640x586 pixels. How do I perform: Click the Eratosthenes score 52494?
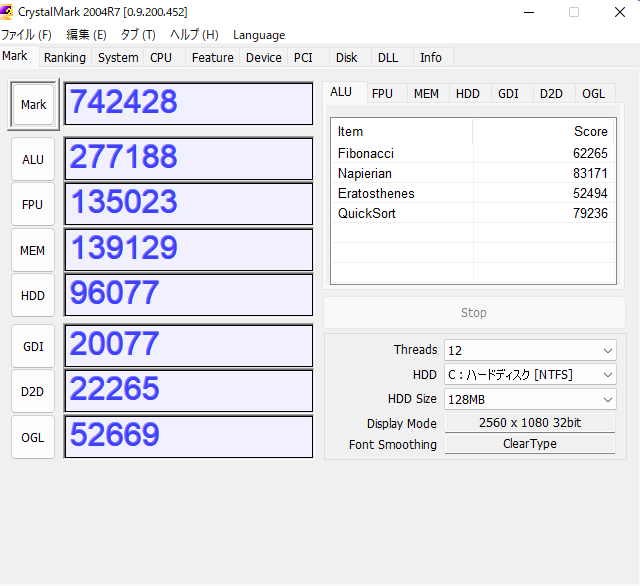point(590,193)
